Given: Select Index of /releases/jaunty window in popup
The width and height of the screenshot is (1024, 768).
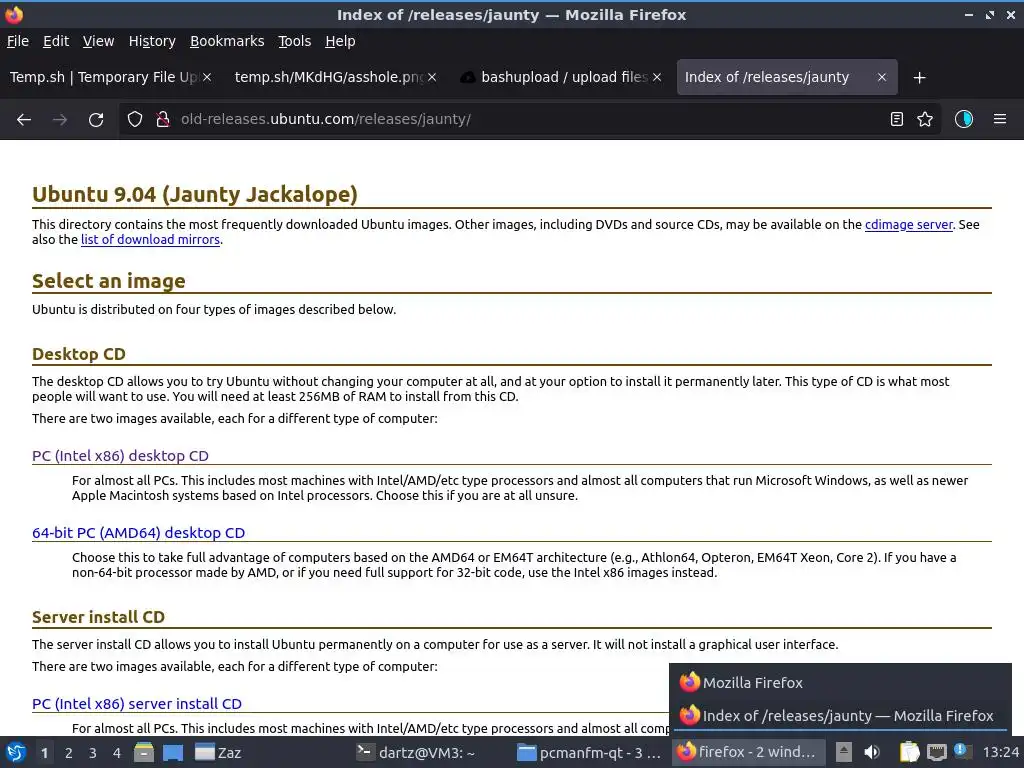Looking at the screenshot, I should pos(840,716).
